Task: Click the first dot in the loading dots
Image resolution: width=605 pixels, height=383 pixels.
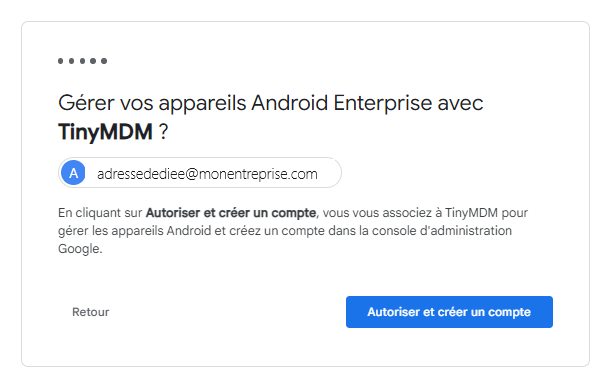Action: click(61, 61)
